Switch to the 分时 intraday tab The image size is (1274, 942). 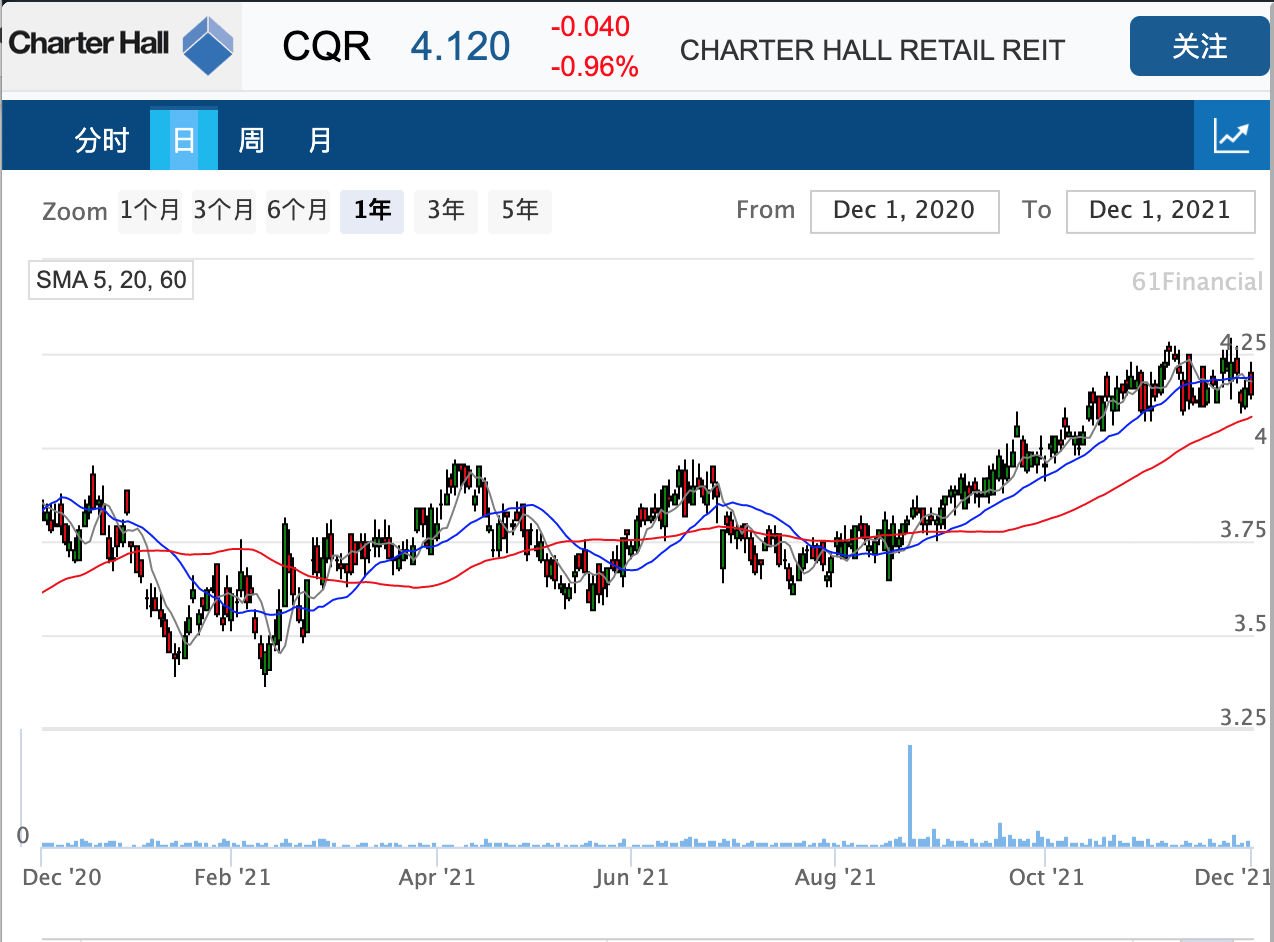pos(102,139)
